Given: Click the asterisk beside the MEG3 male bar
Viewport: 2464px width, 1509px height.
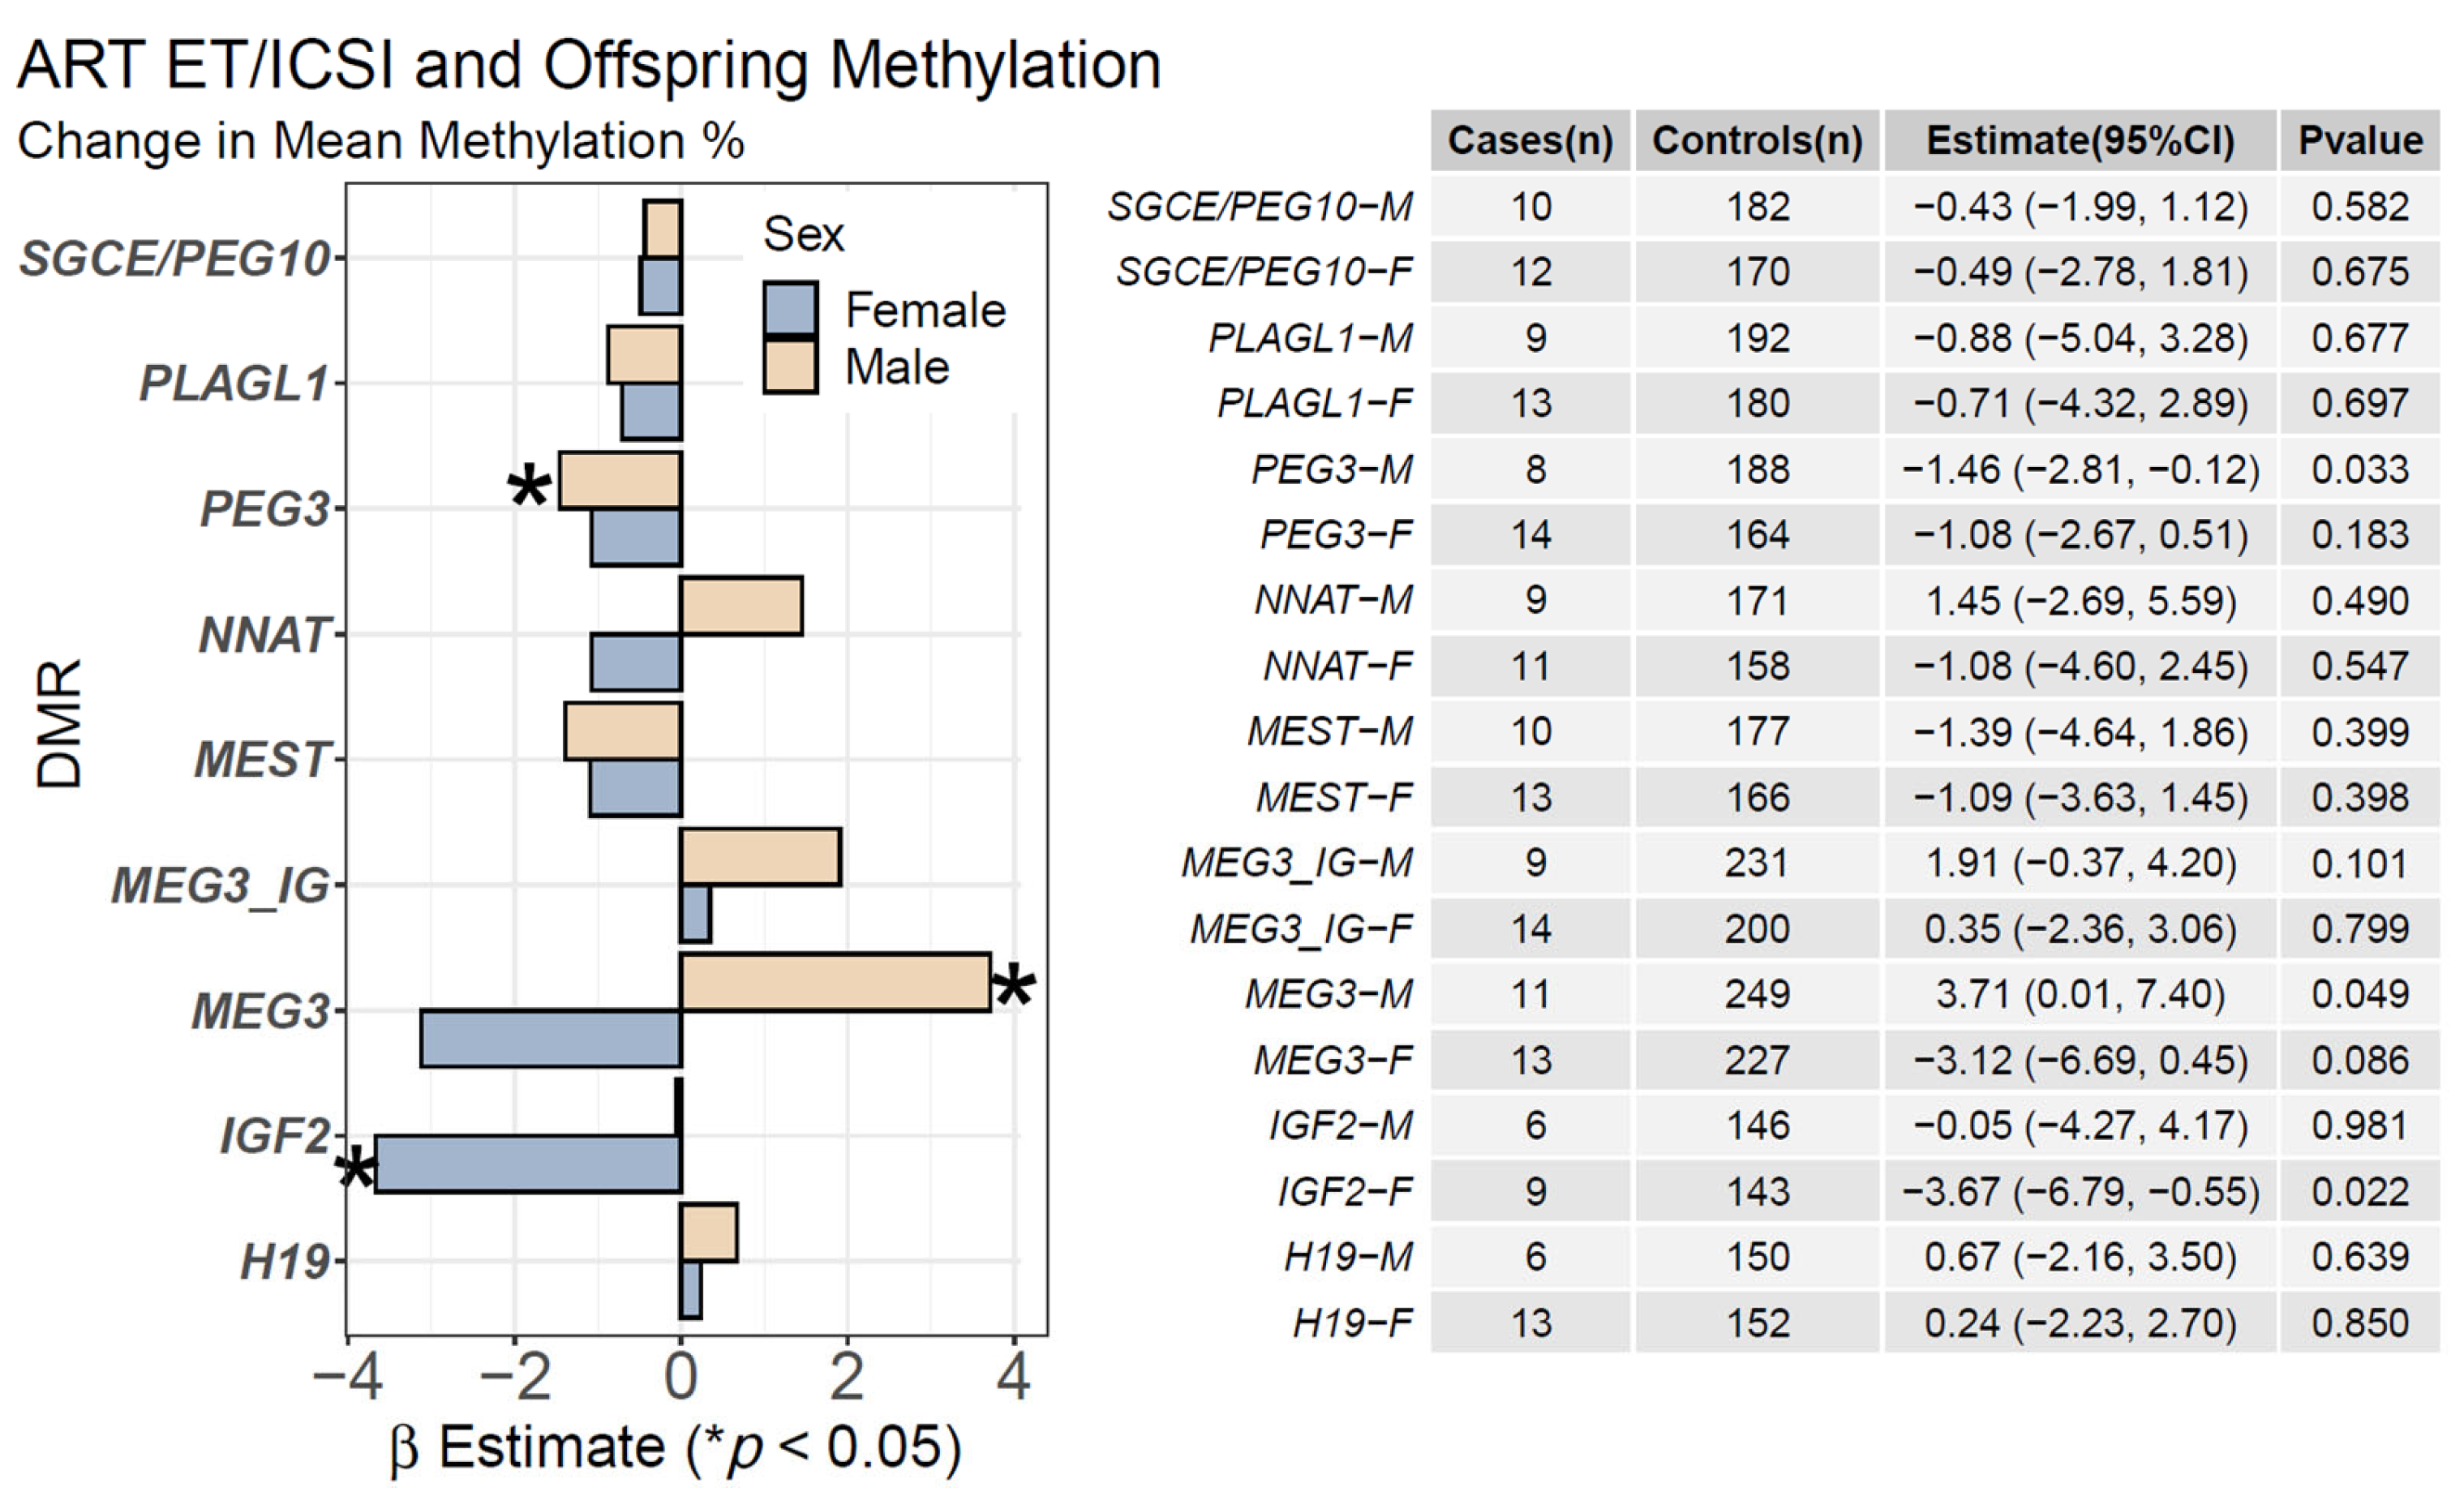Looking at the screenshot, I should click(x=1014, y=989).
